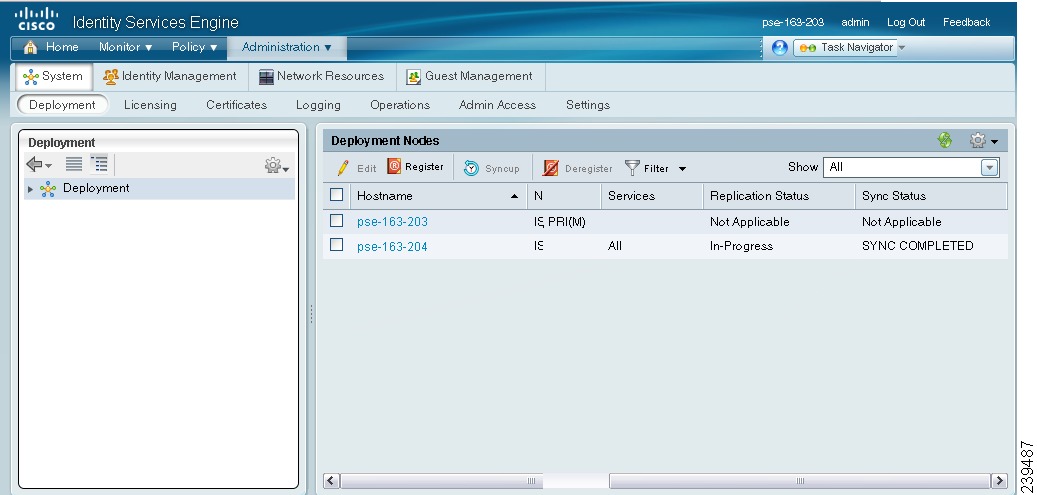Open Deployment Nodes gear settings menu
The height and width of the screenshot is (495, 1037).
983,140
